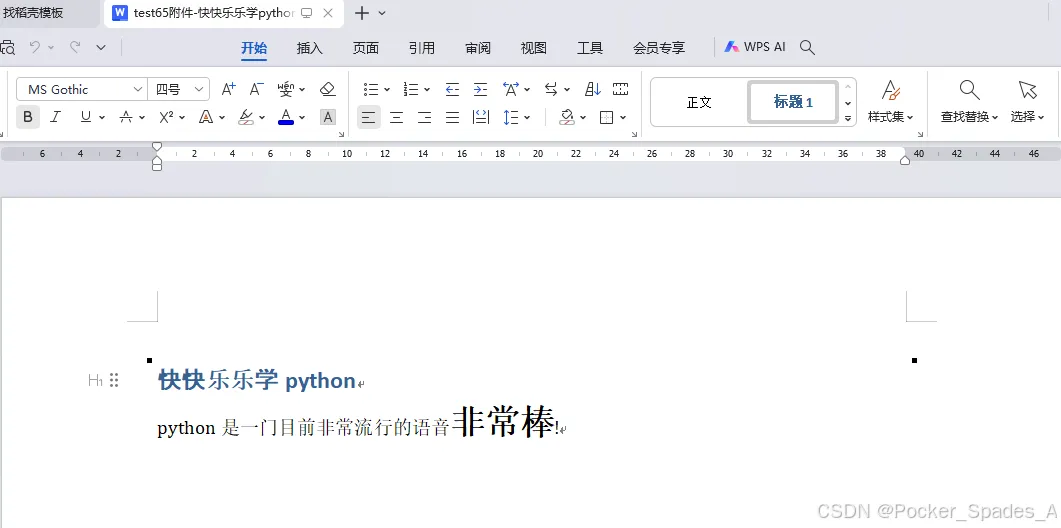The image size is (1061, 528).
Task: Switch to the 审阅 tab
Action: 478,48
